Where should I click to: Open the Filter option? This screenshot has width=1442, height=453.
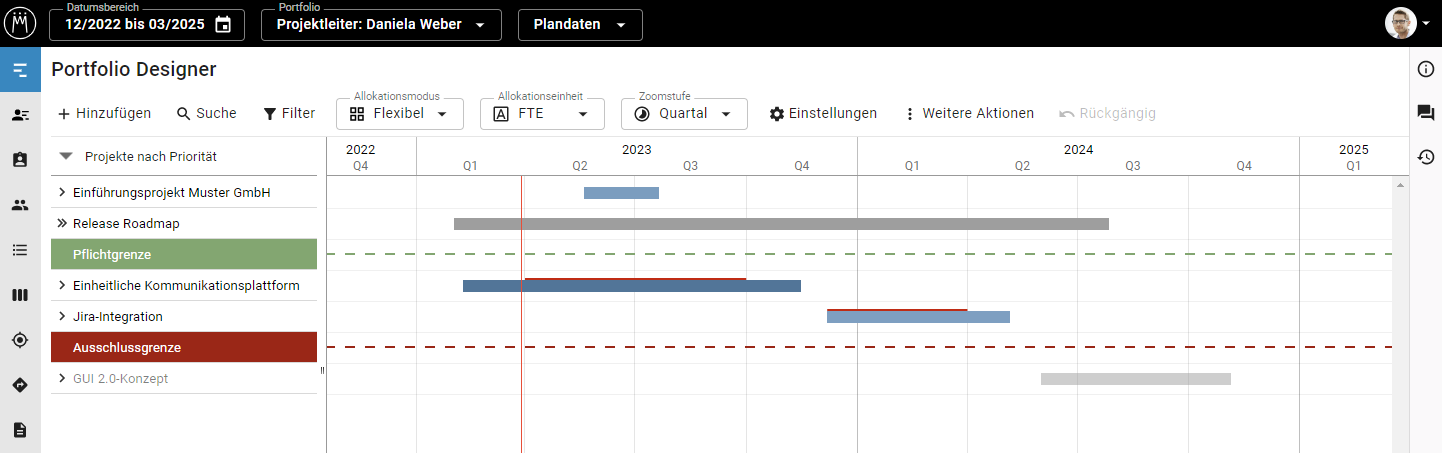point(289,114)
